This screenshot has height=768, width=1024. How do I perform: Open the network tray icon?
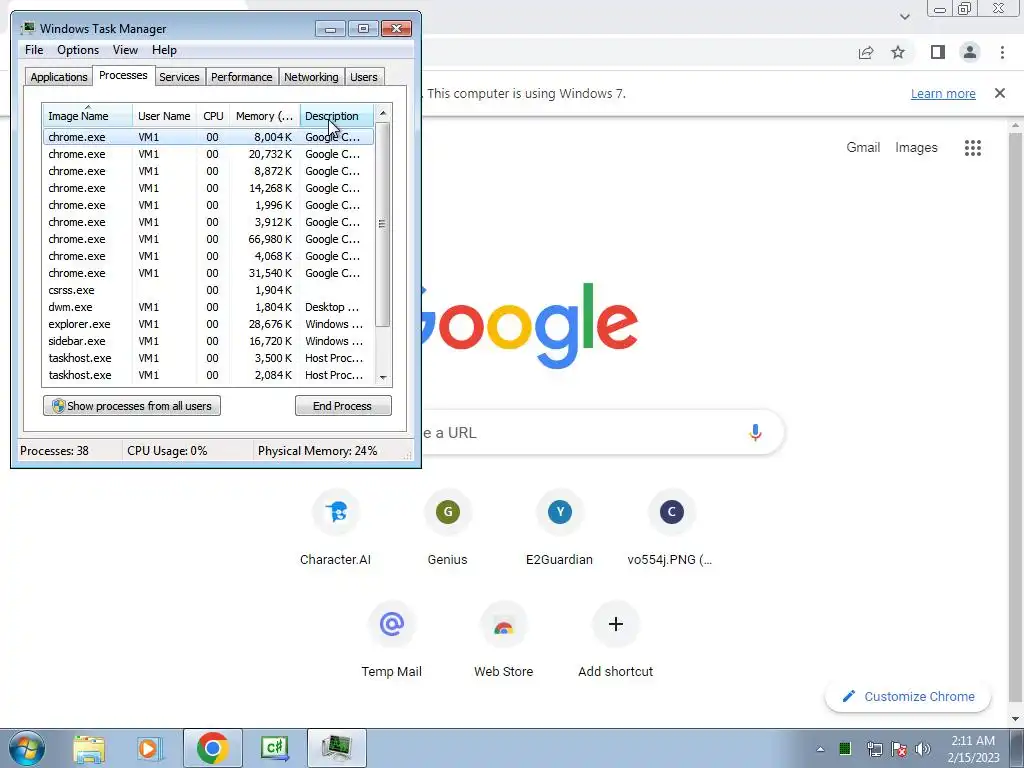(874, 749)
